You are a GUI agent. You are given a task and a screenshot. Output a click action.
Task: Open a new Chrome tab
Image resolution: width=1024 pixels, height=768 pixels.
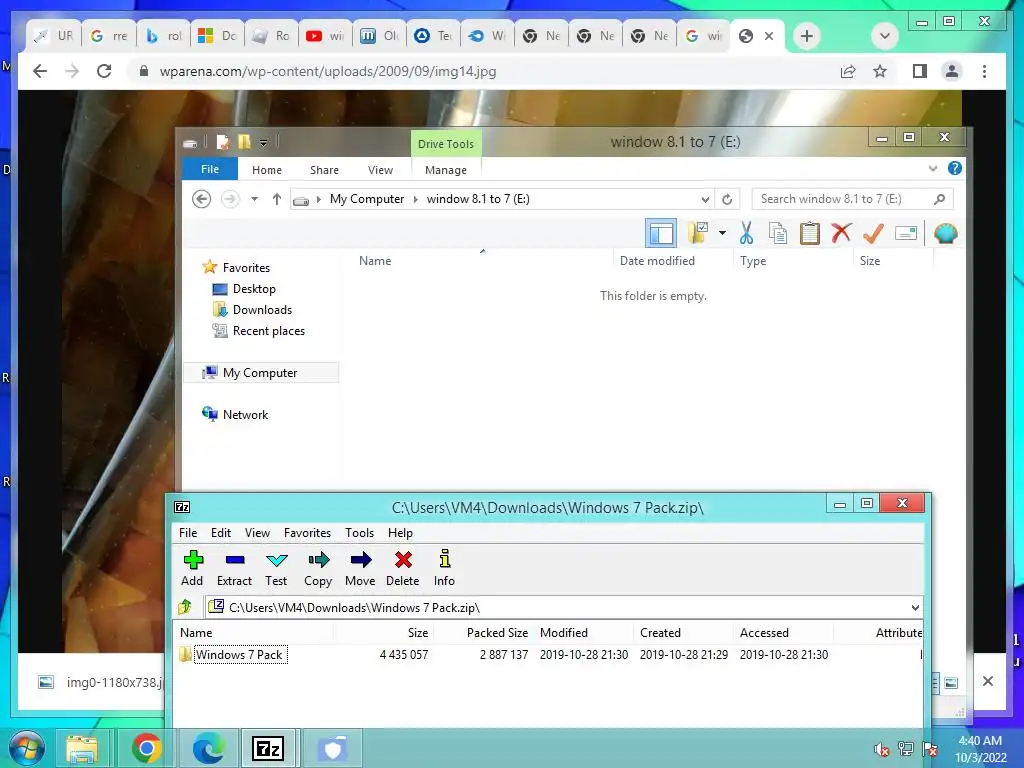coord(807,36)
